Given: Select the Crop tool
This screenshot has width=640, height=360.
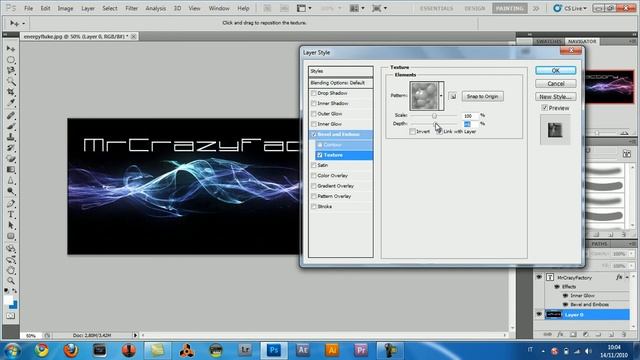Looking at the screenshot, I should pyautogui.click(x=11, y=92).
